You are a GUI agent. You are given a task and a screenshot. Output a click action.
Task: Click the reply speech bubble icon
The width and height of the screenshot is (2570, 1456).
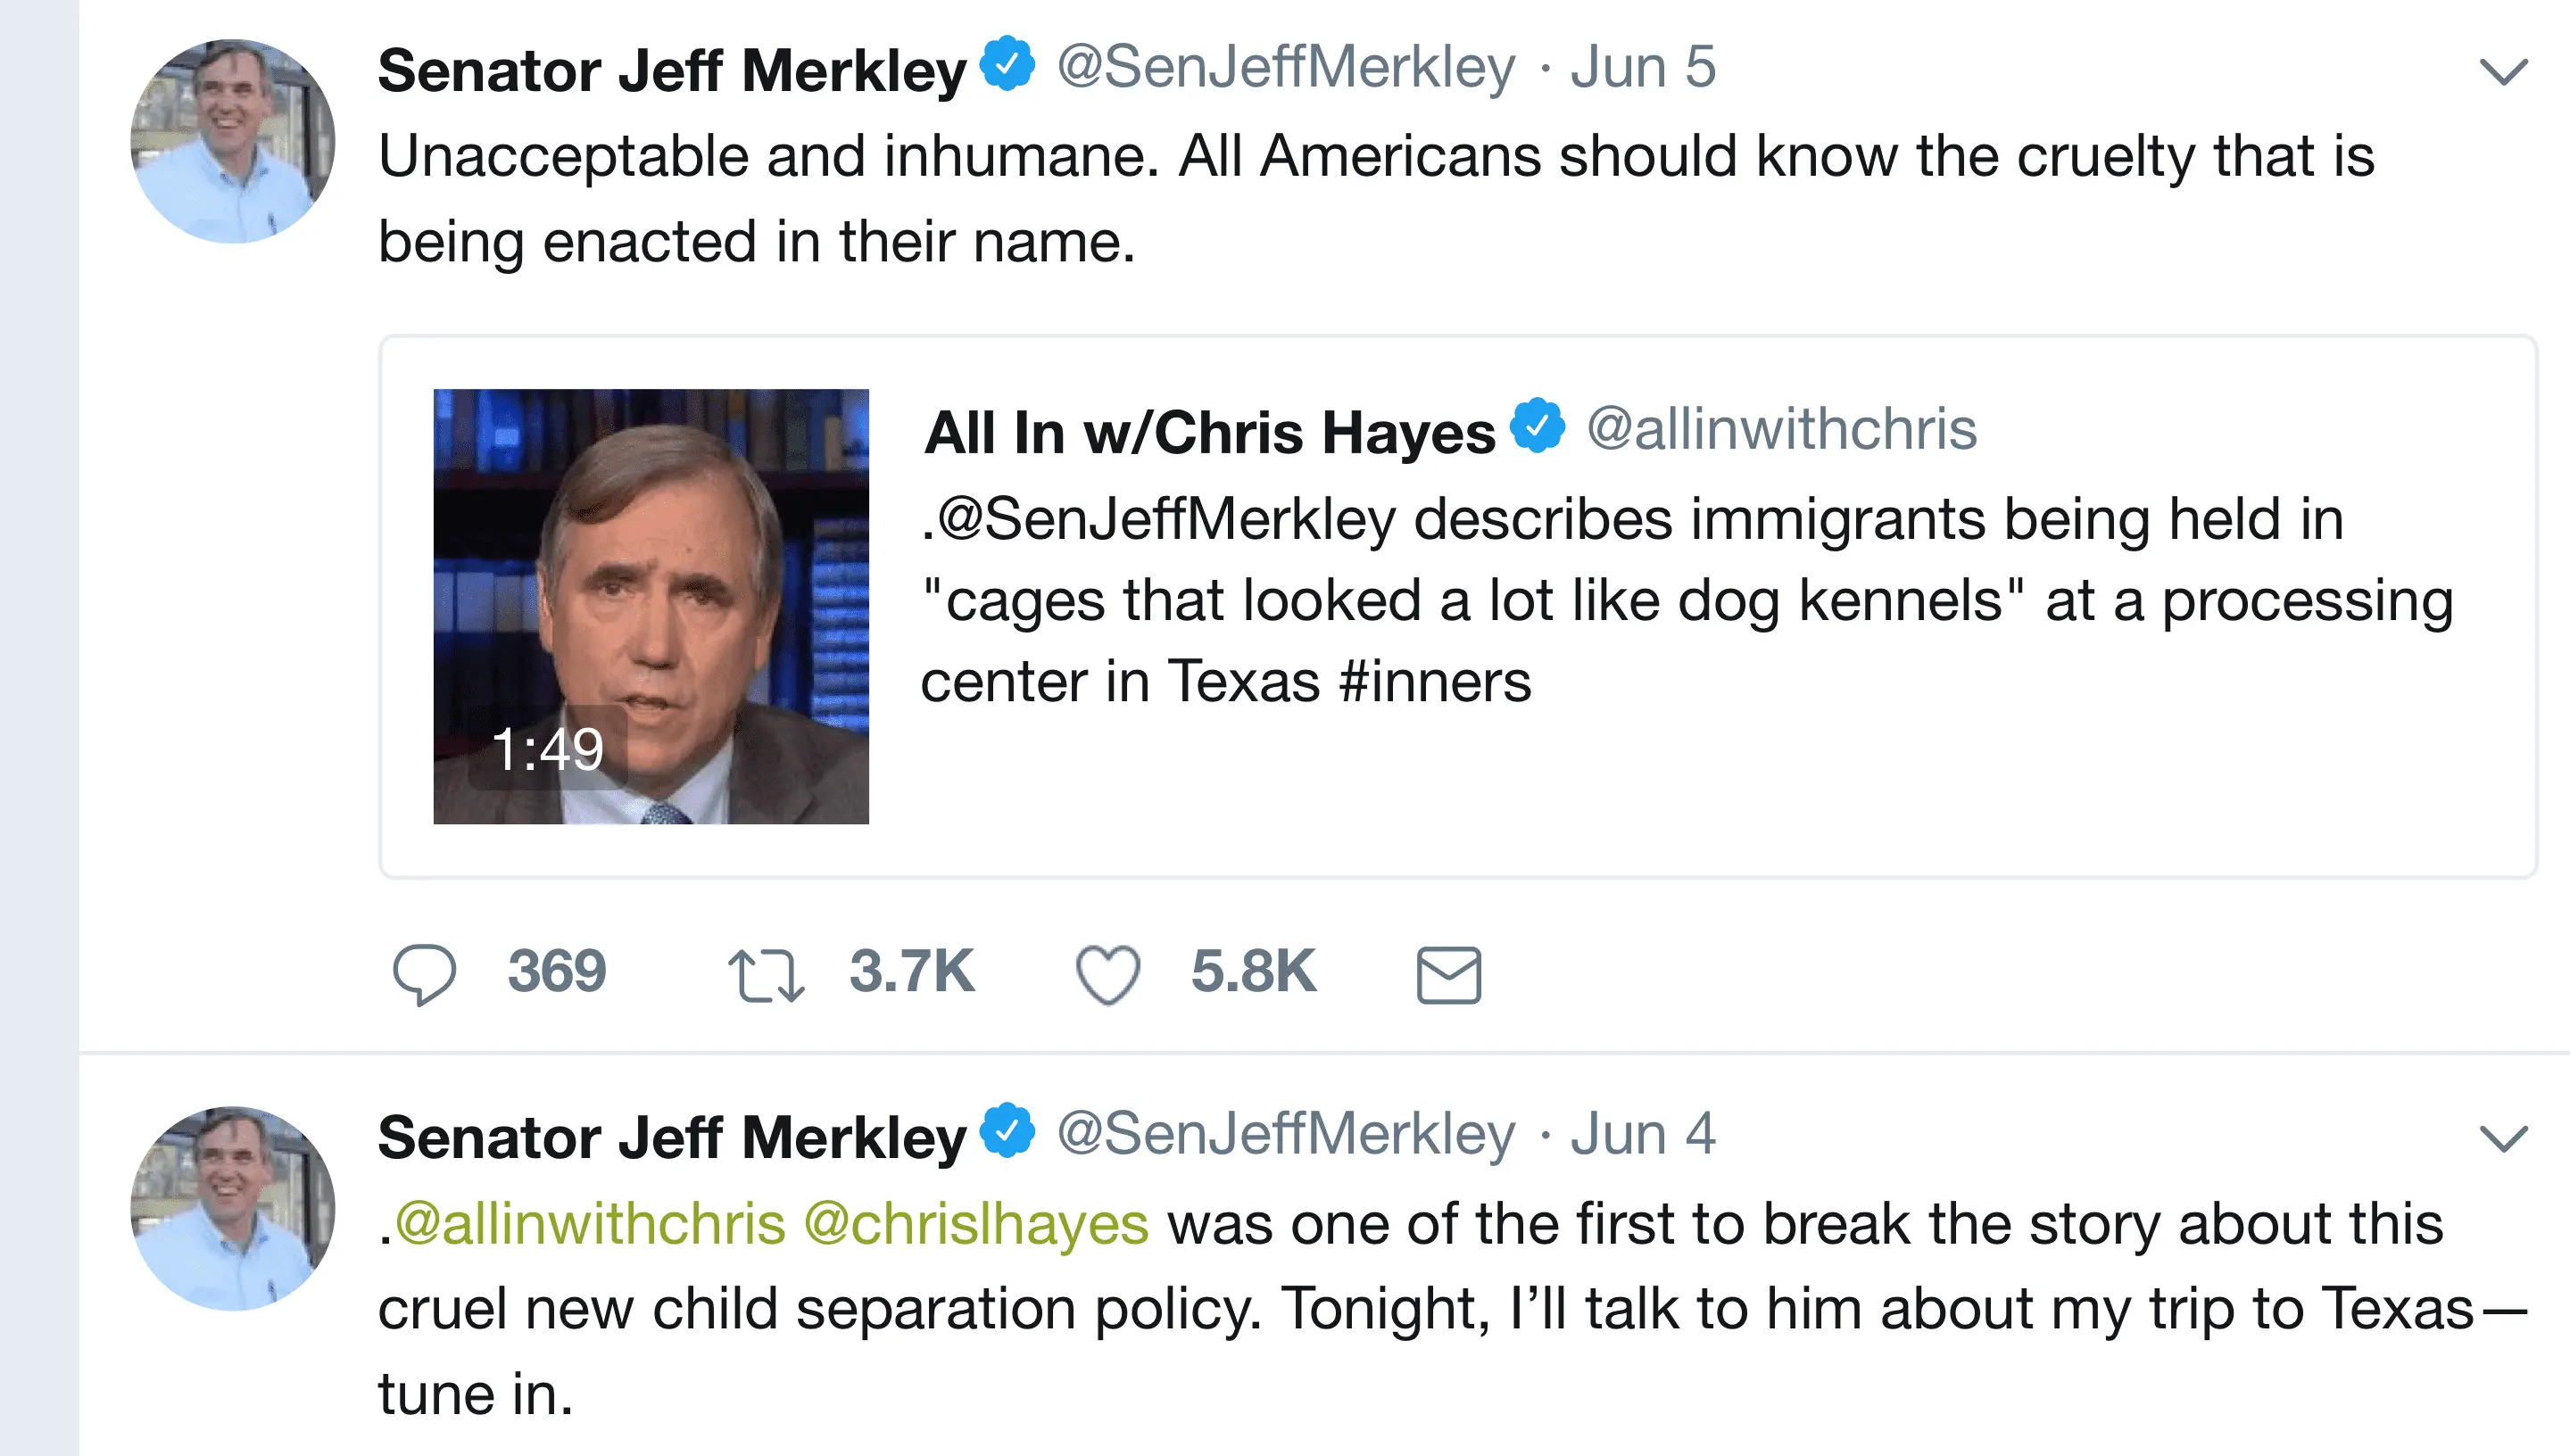coord(425,973)
